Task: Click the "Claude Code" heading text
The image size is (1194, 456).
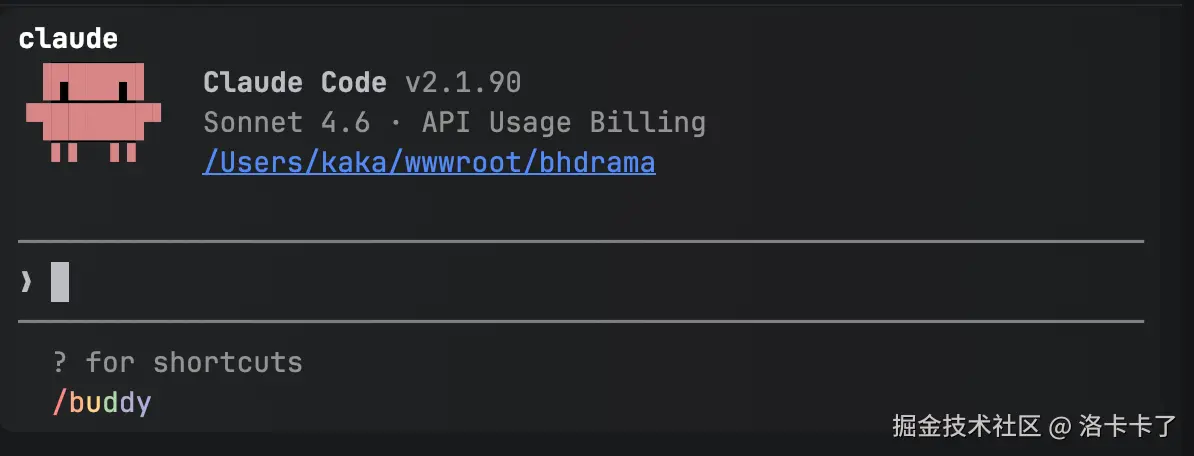Action: tap(294, 82)
